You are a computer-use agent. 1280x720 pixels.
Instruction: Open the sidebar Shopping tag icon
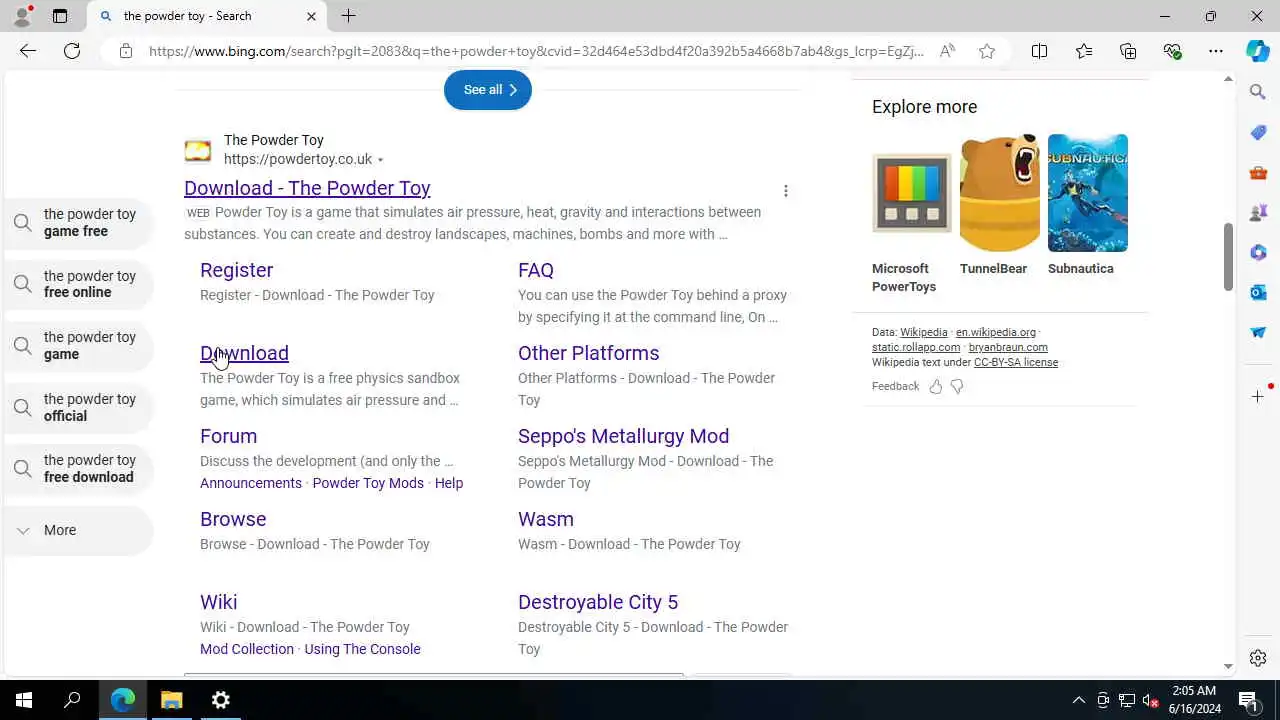point(1258,132)
